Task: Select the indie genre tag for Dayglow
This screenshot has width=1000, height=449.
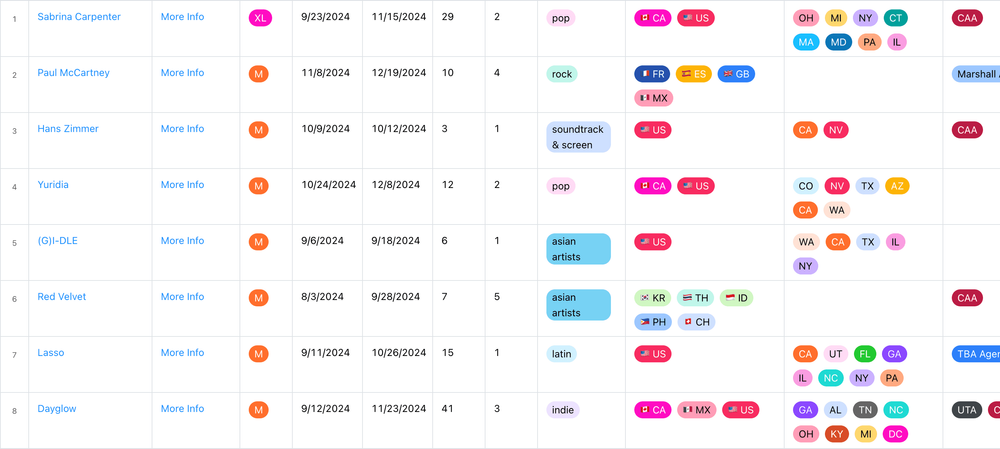Action: tap(562, 411)
